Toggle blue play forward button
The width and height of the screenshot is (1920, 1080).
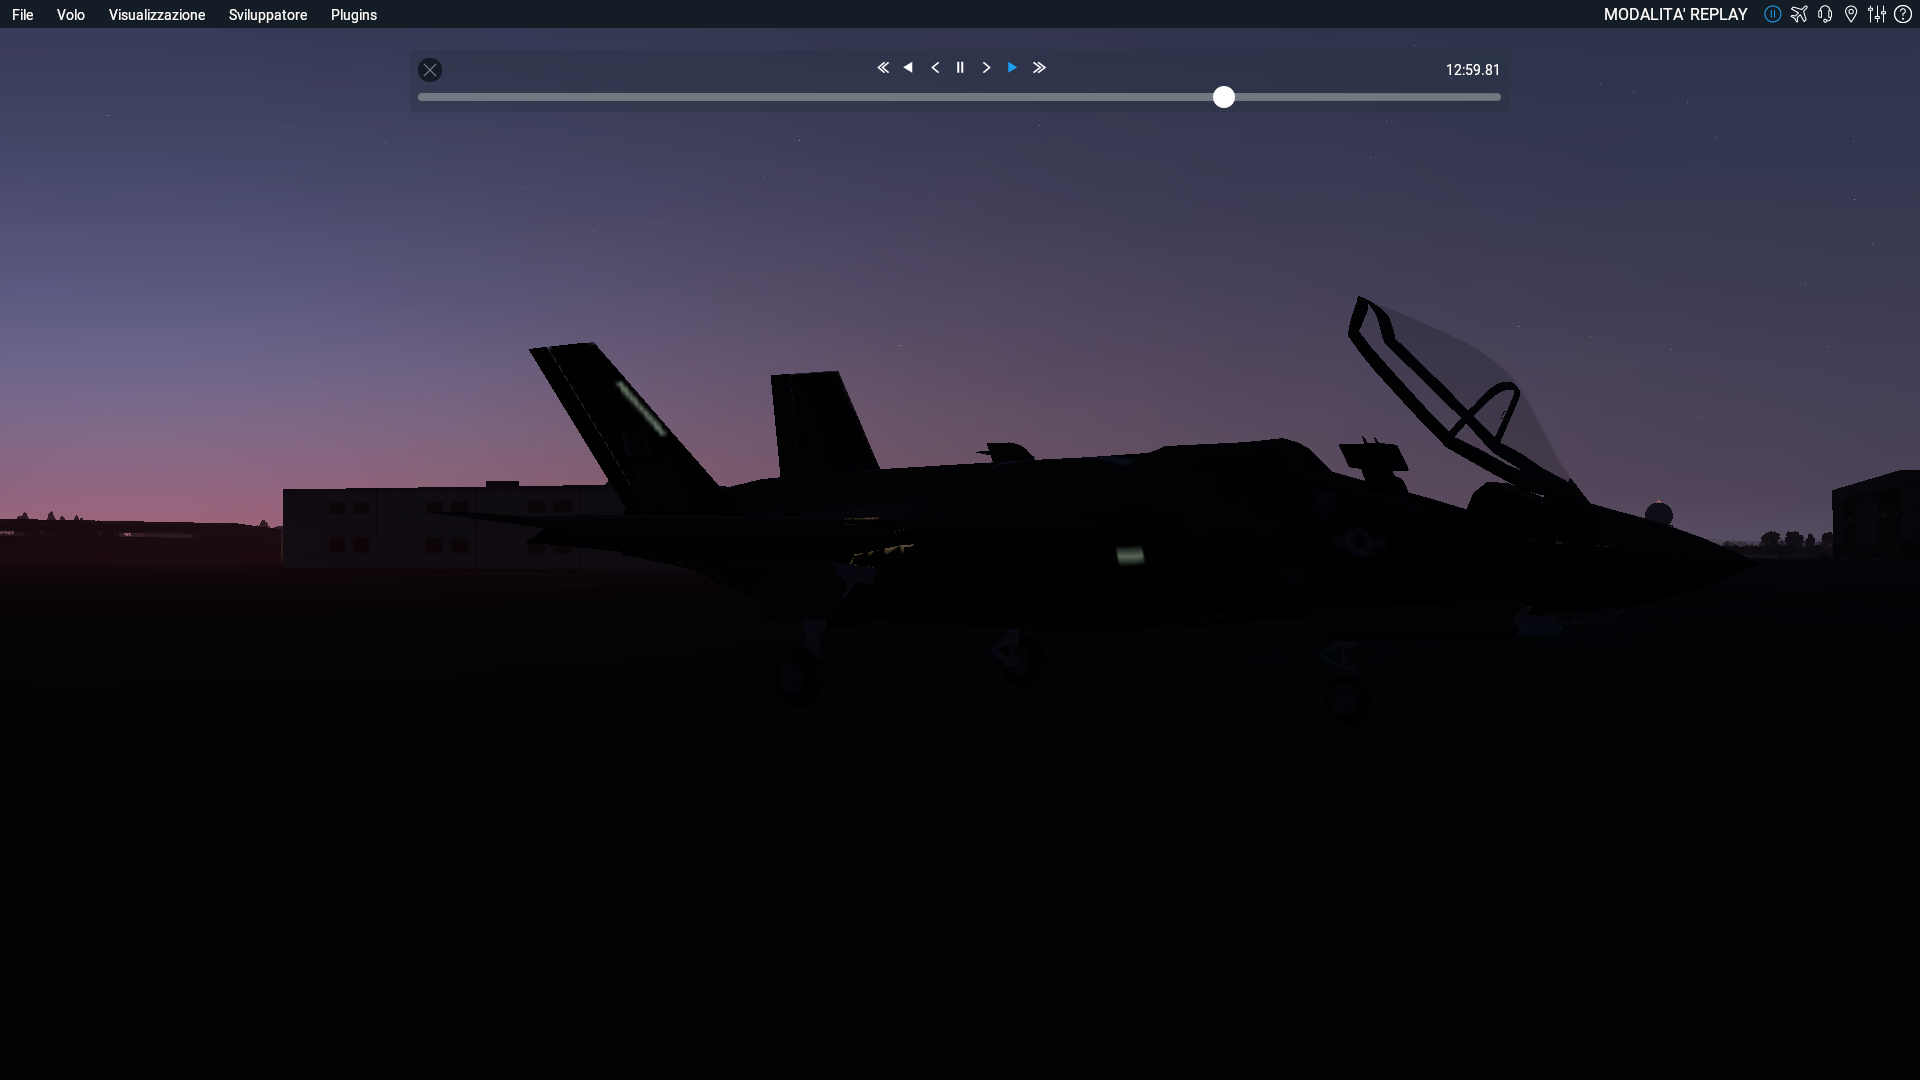[x=1012, y=68]
